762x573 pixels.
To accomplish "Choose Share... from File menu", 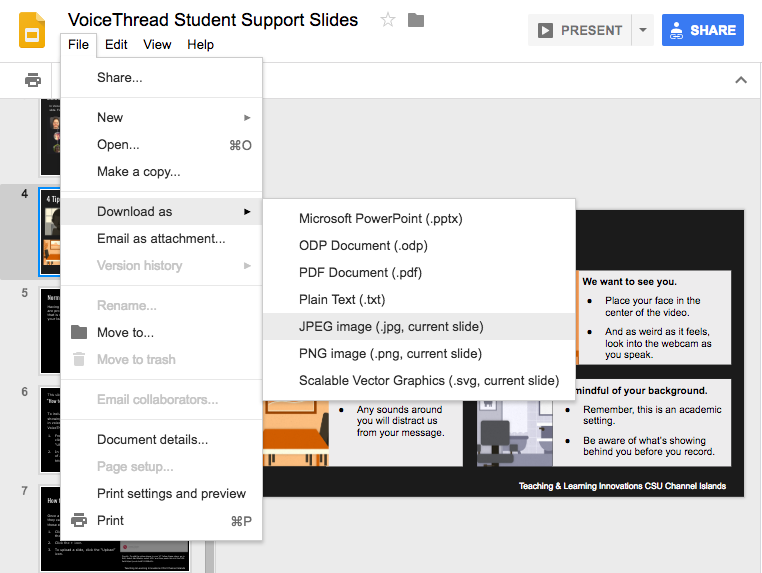I will [161, 78].
